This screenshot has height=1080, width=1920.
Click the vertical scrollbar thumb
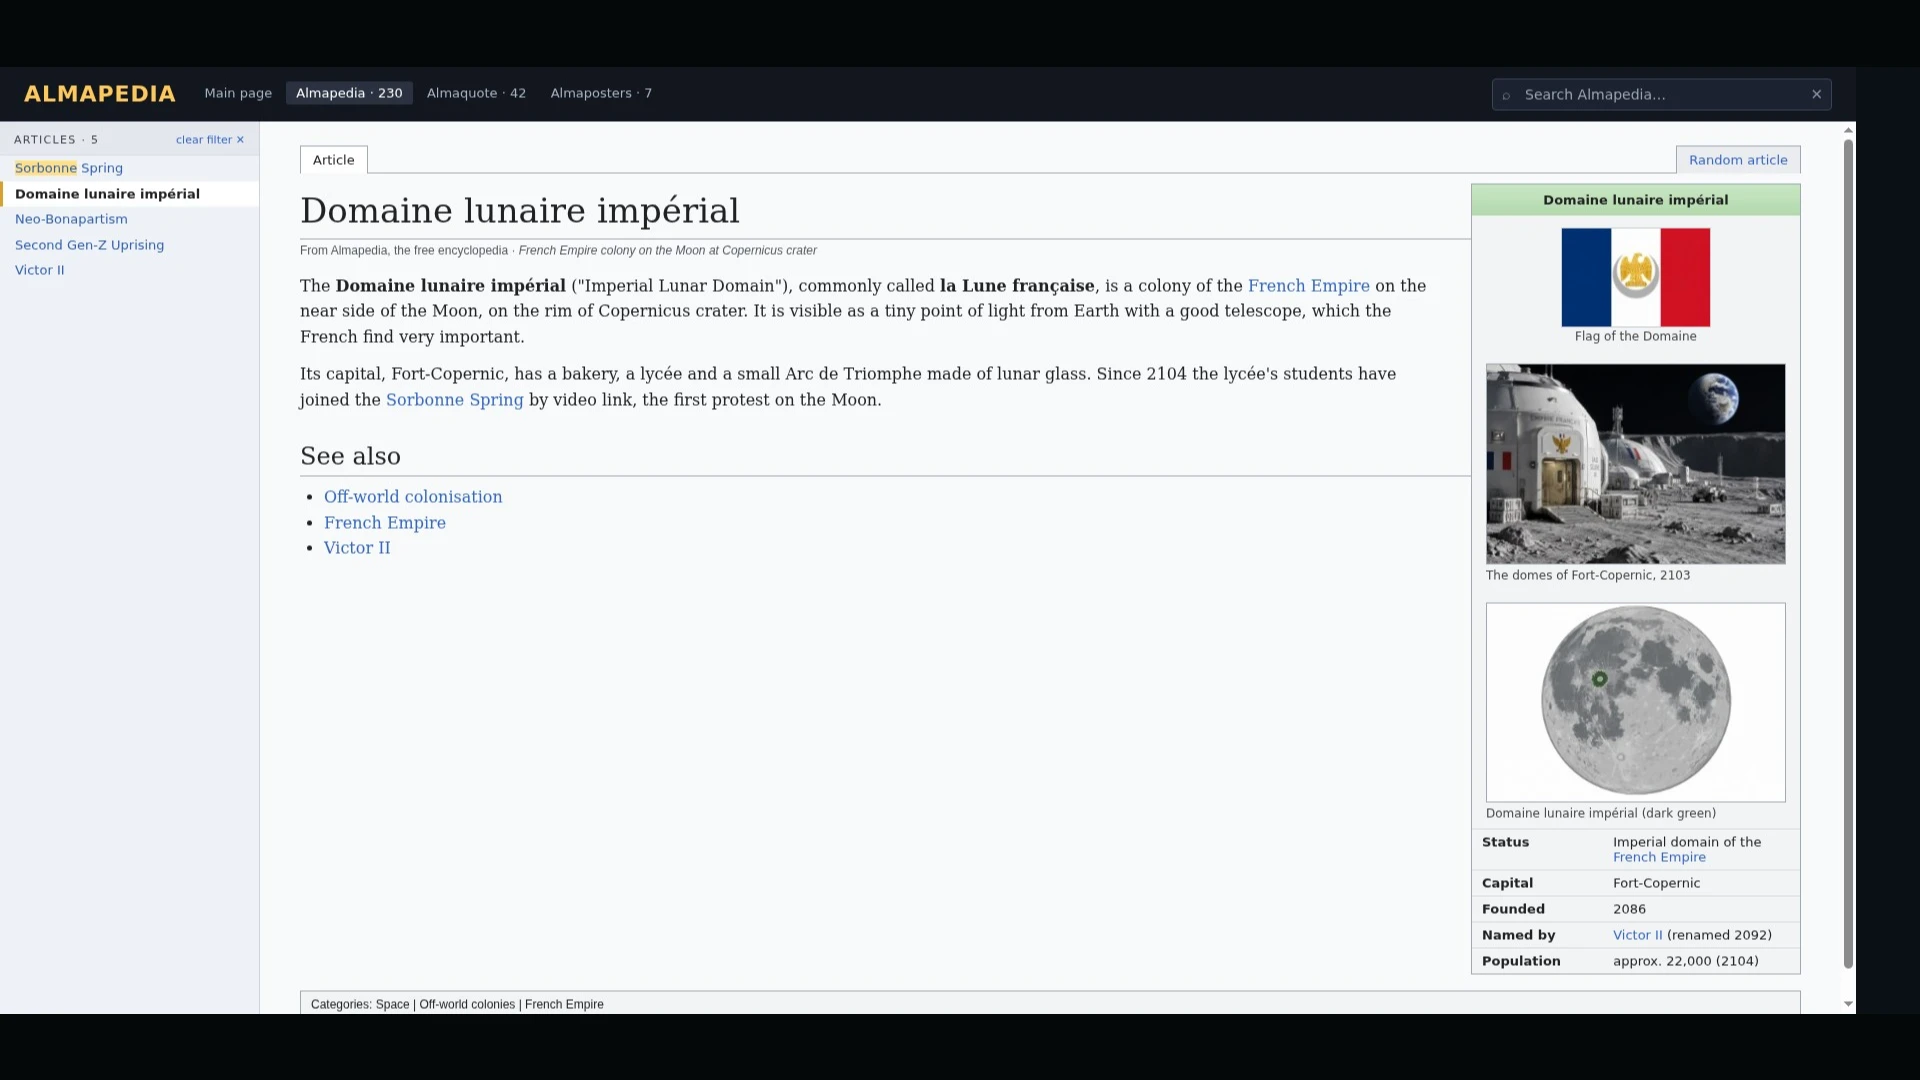point(1848,554)
